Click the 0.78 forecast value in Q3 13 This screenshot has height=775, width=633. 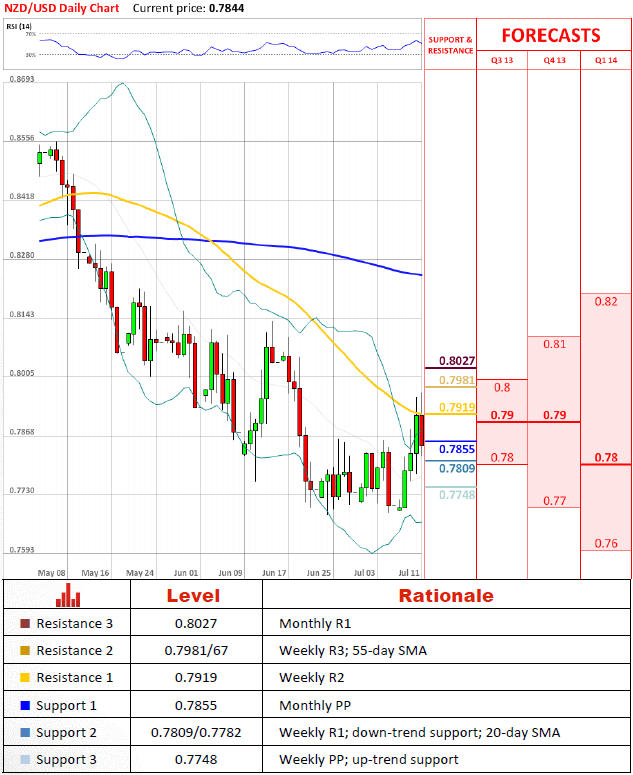(502, 458)
